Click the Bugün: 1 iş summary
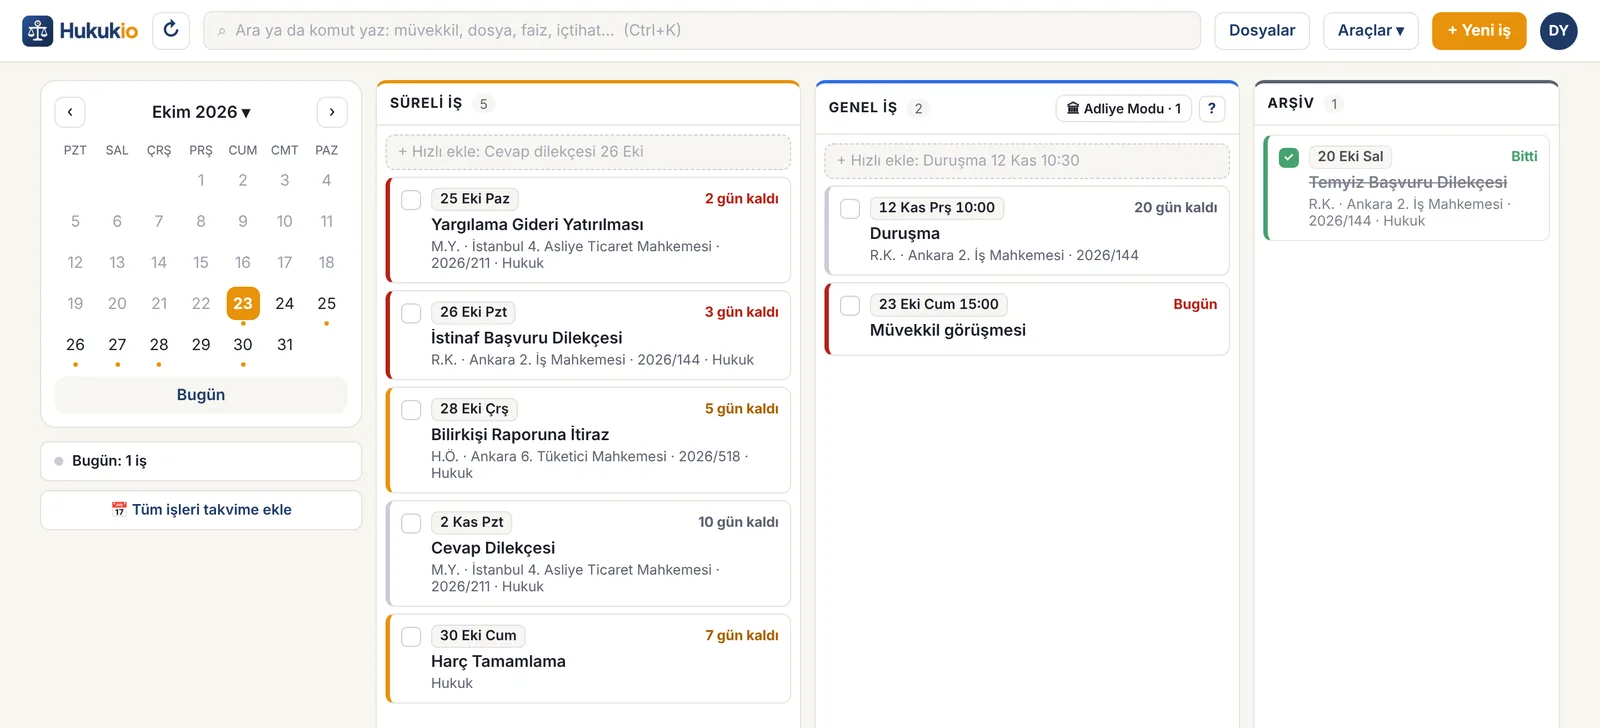 [201, 461]
